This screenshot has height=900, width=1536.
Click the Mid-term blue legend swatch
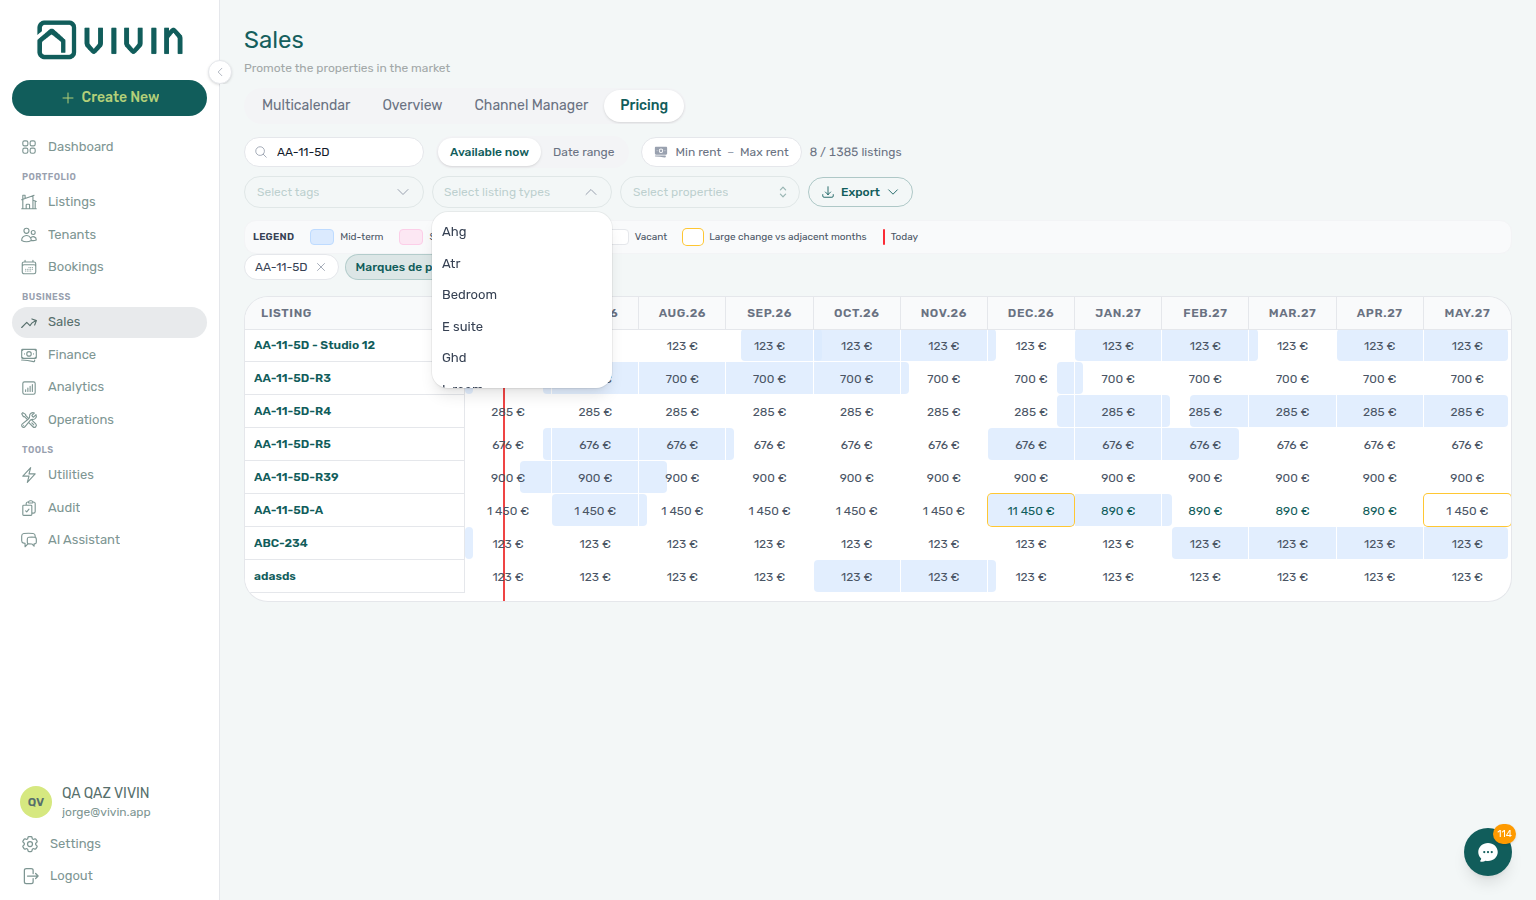click(x=322, y=237)
